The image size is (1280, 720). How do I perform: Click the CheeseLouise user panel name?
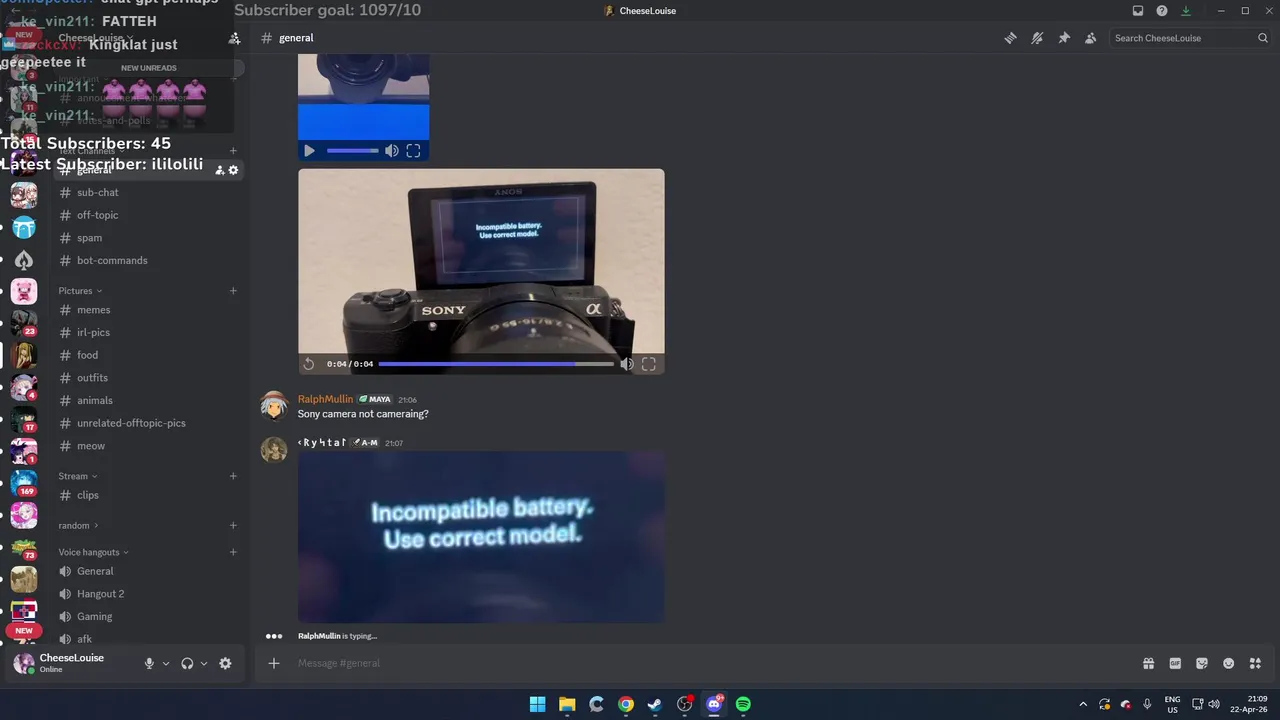point(72,658)
